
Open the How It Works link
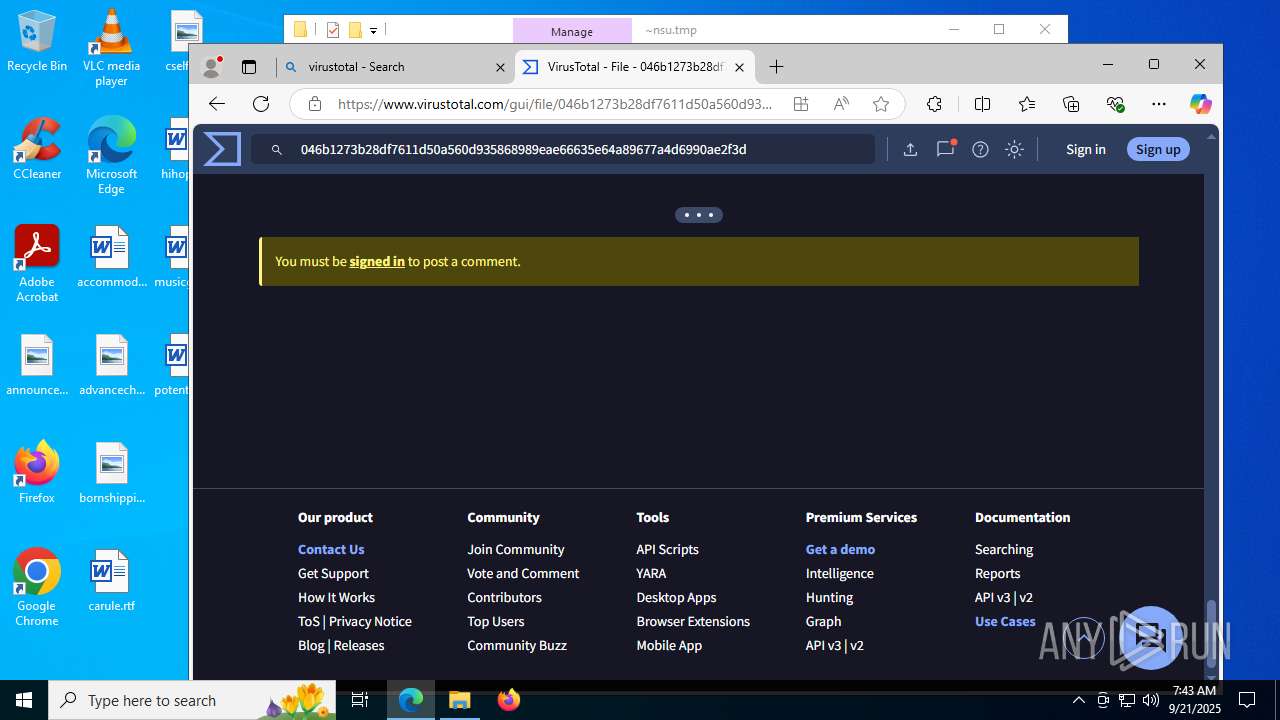336,597
